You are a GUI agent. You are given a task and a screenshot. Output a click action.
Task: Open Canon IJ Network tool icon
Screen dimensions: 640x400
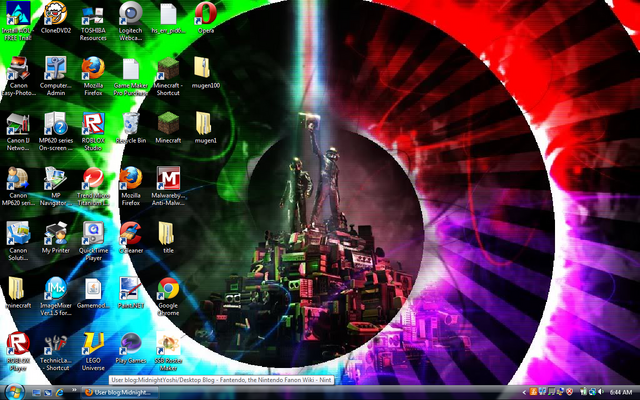coord(18,131)
